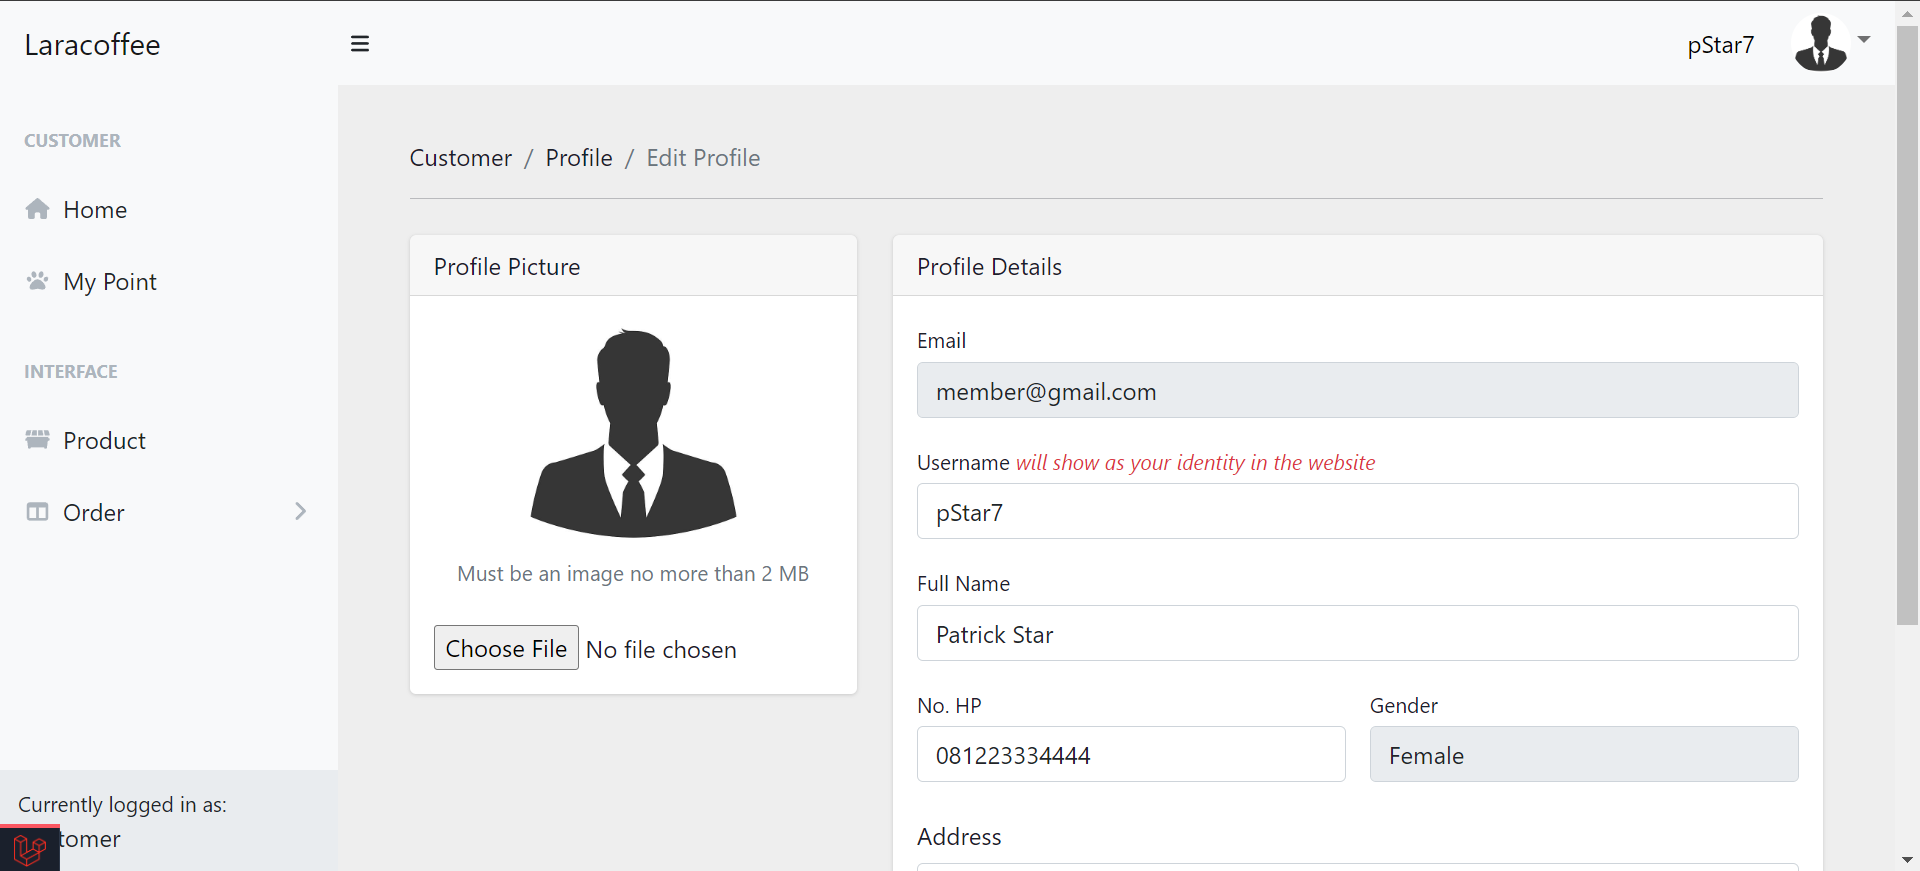The height and width of the screenshot is (871, 1920).
Task: Click the Home house icon
Action: tap(38, 209)
